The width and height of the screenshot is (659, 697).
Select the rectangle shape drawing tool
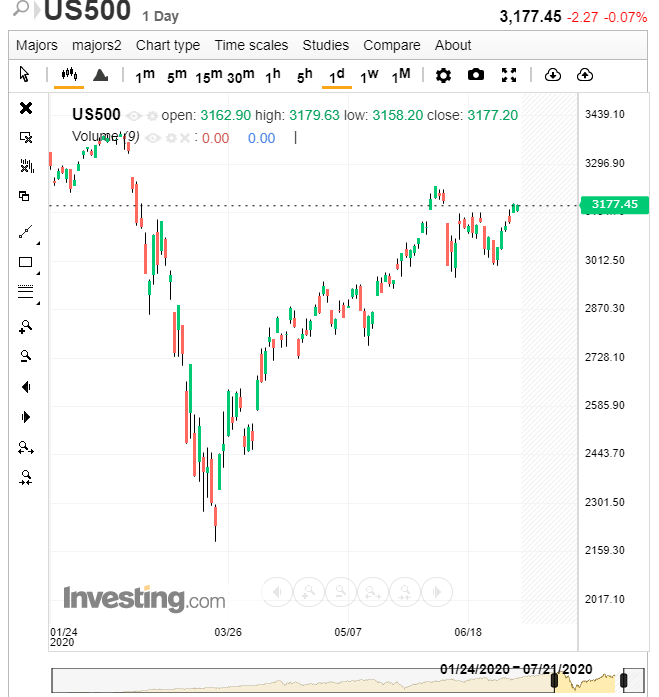click(x=25, y=262)
